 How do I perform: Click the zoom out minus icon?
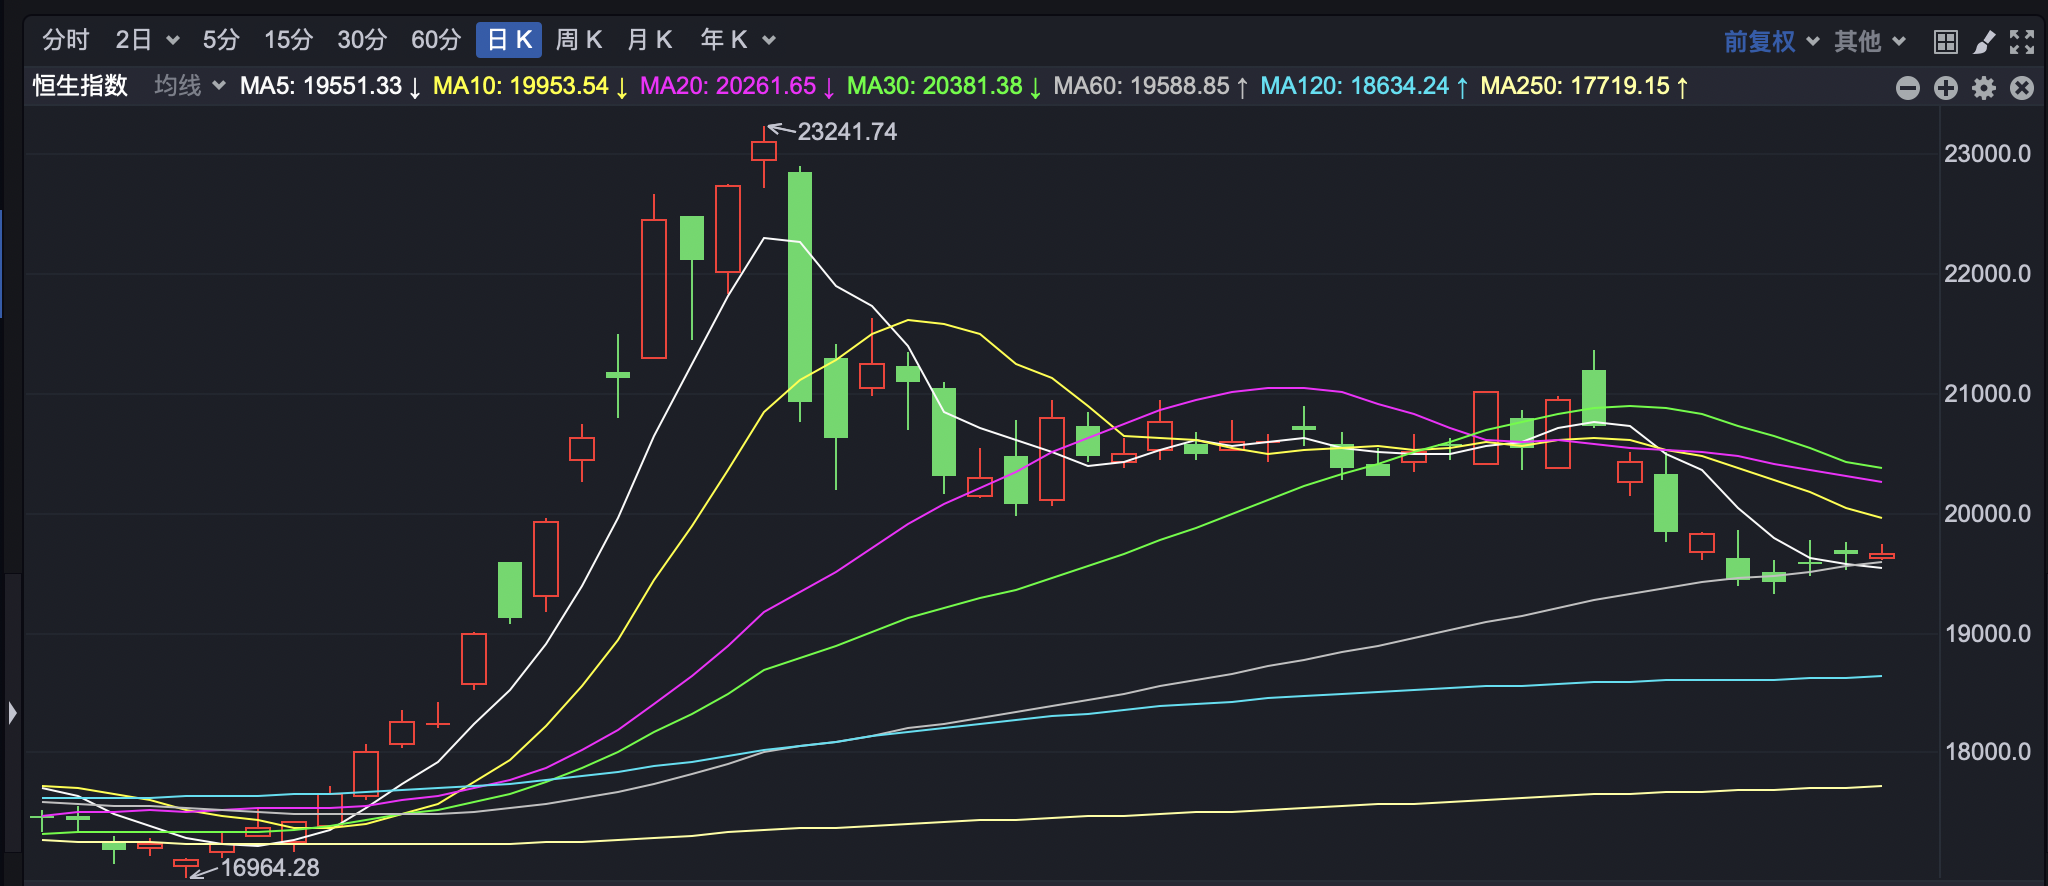pyautogui.click(x=1908, y=88)
